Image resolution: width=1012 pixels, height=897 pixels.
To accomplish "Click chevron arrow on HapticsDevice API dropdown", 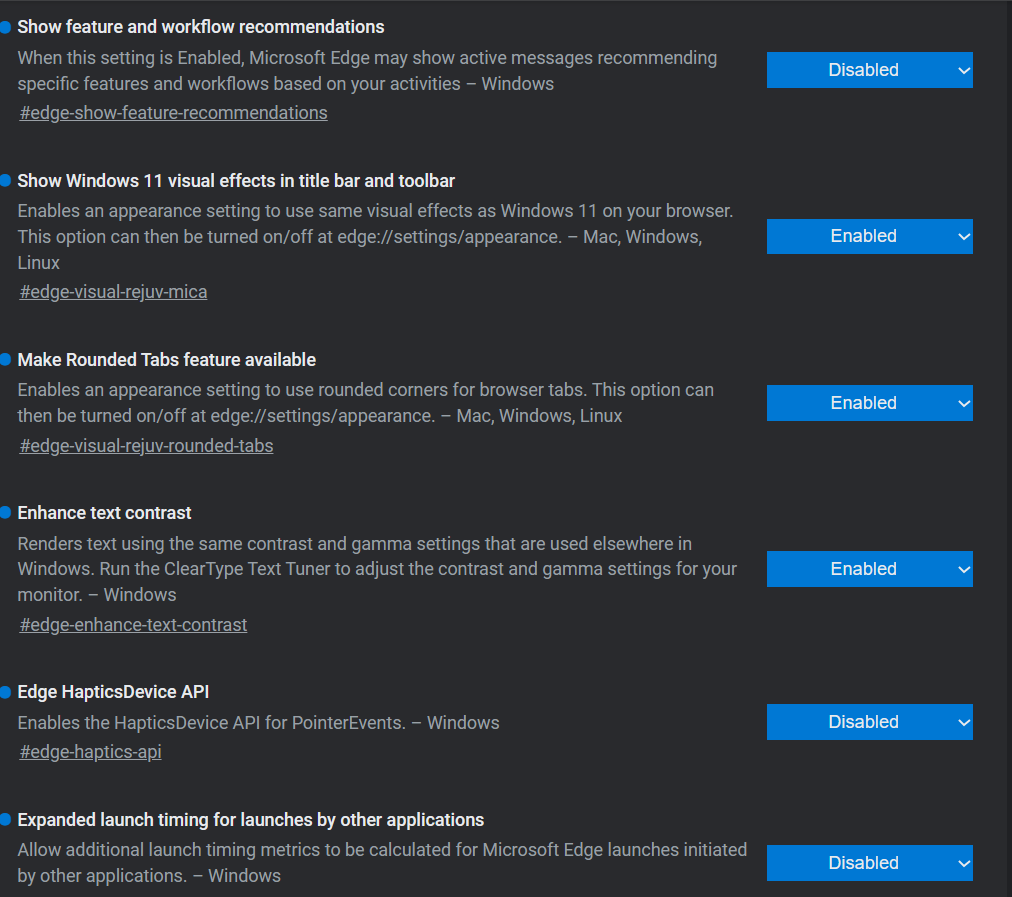I will [964, 723].
